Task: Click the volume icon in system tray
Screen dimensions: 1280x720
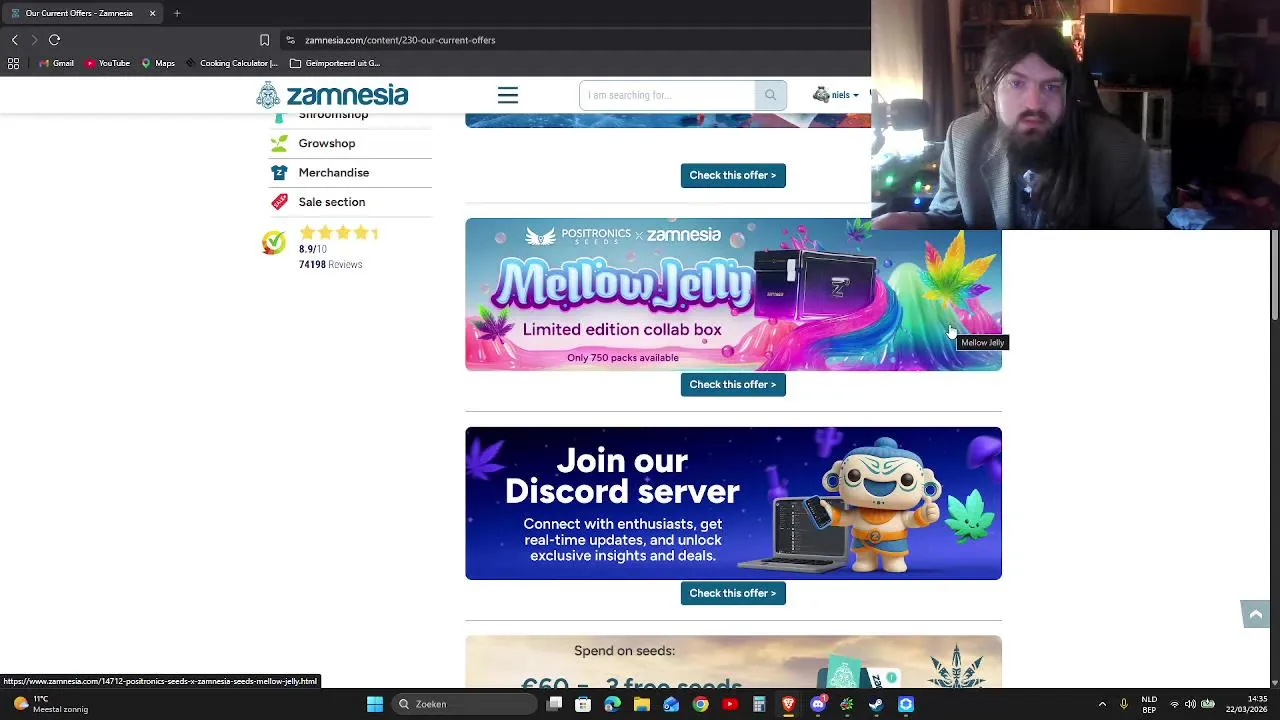Action: [1190, 704]
